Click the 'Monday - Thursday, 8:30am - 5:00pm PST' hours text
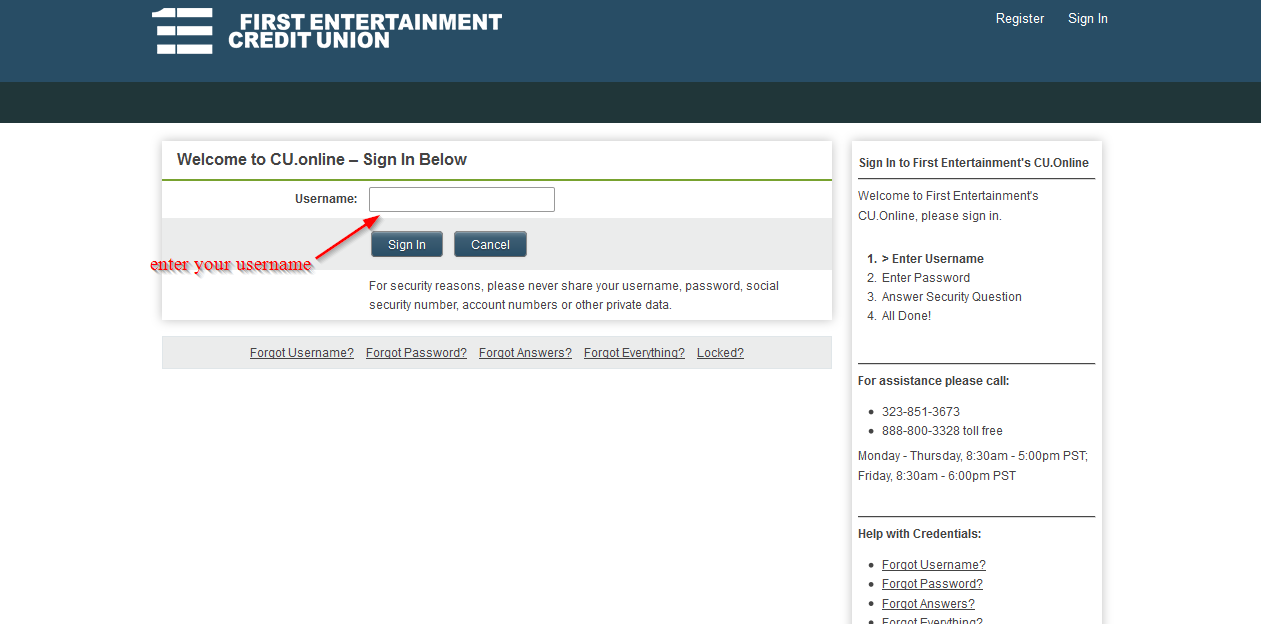Image resolution: width=1261 pixels, height=624 pixels. [973, 456]
